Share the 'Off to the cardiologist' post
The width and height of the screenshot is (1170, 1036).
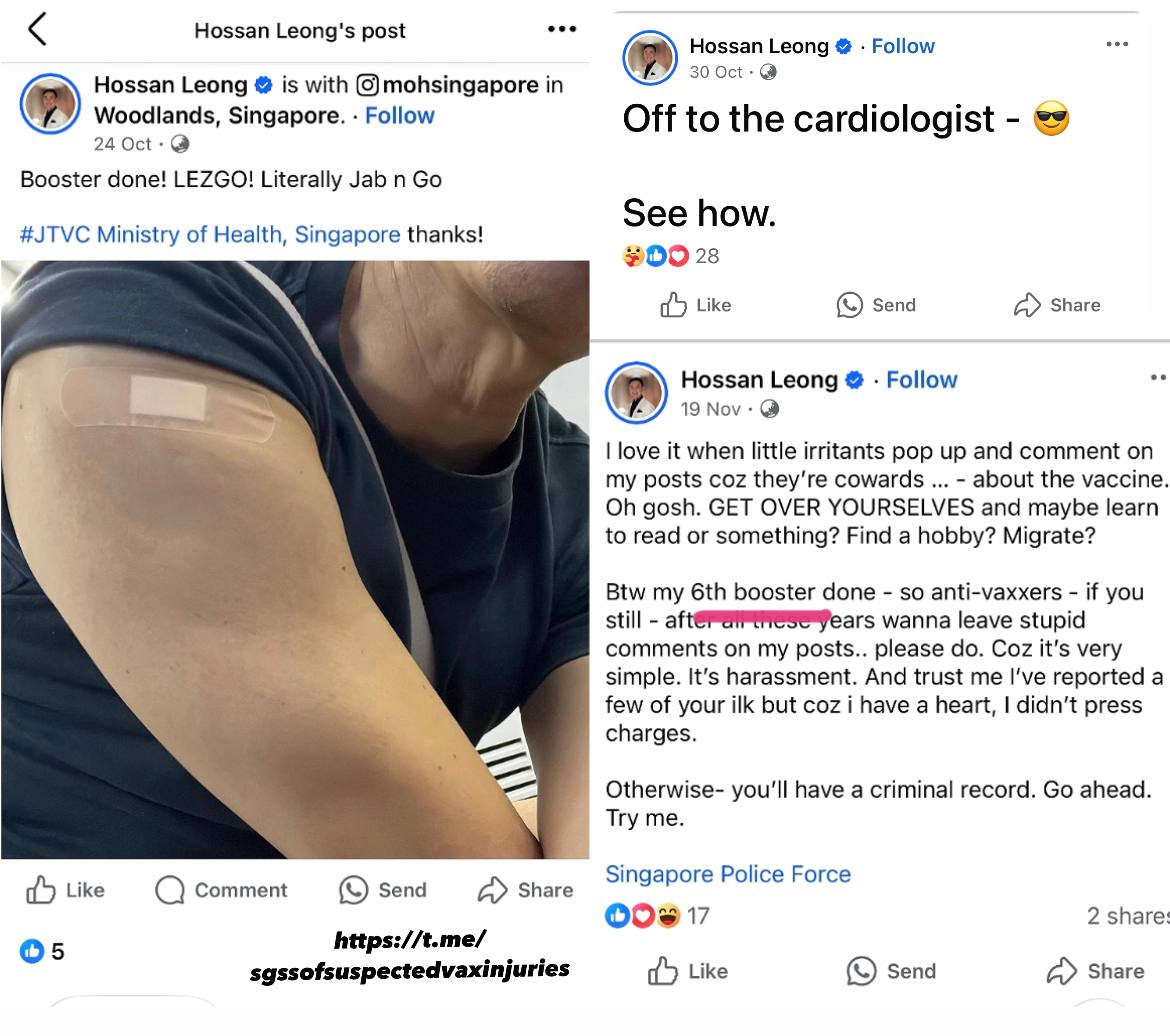click(x=1057, y=305)
